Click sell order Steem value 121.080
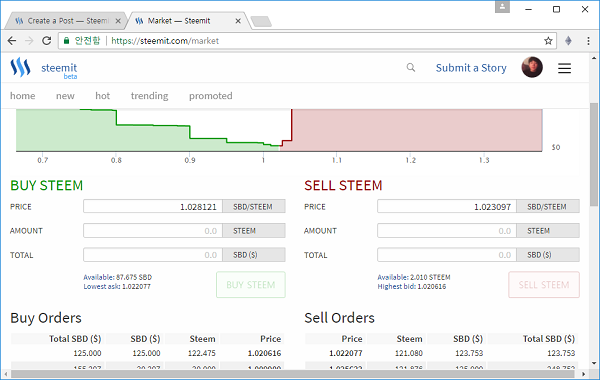The image size is (600, 380). [409, 353]
